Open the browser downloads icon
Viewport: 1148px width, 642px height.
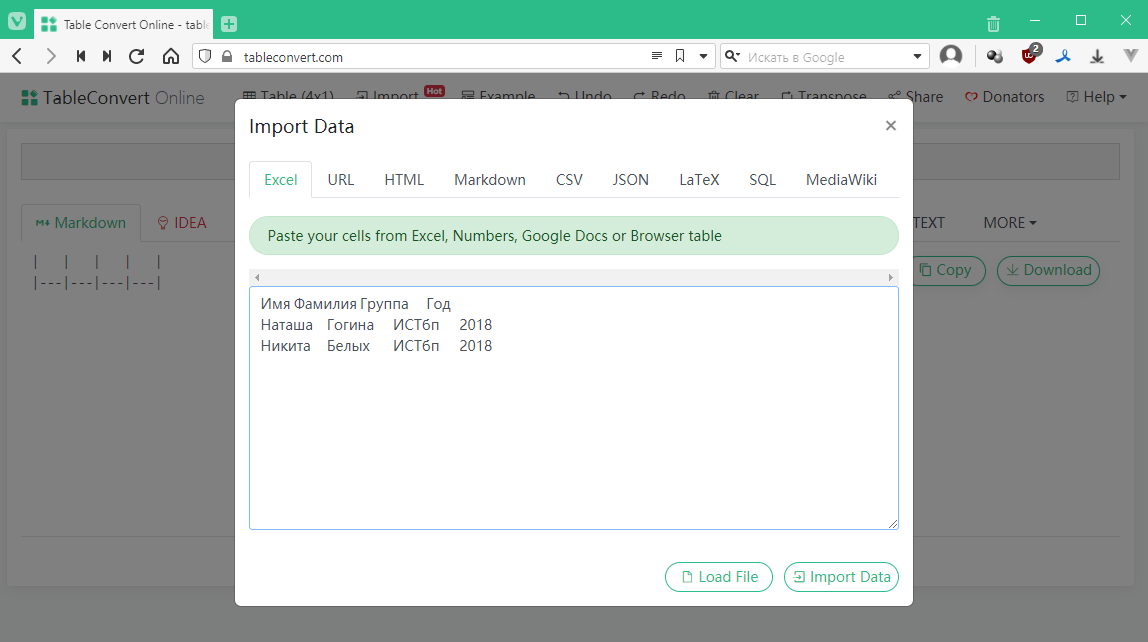1097,57
